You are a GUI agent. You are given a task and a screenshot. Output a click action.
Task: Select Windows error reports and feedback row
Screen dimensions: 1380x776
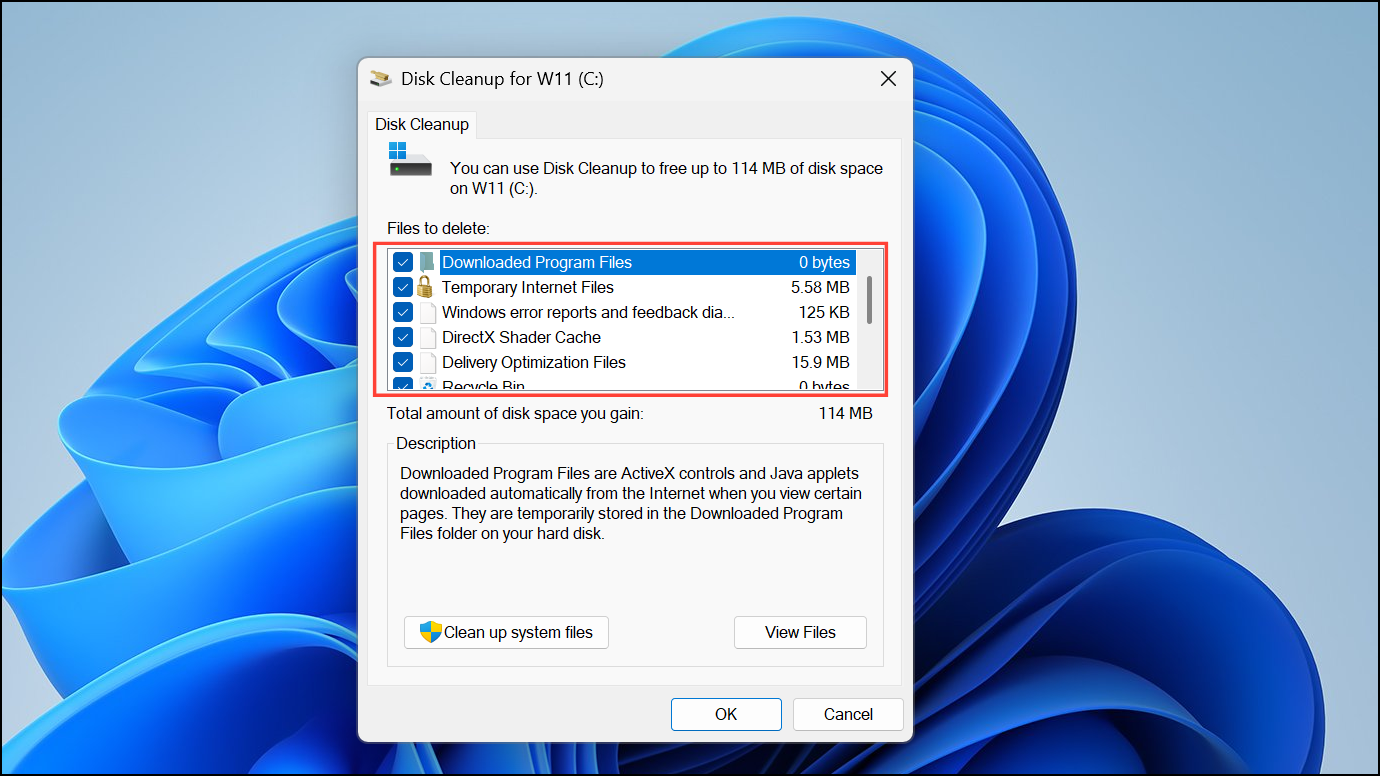tap(624, 312)
